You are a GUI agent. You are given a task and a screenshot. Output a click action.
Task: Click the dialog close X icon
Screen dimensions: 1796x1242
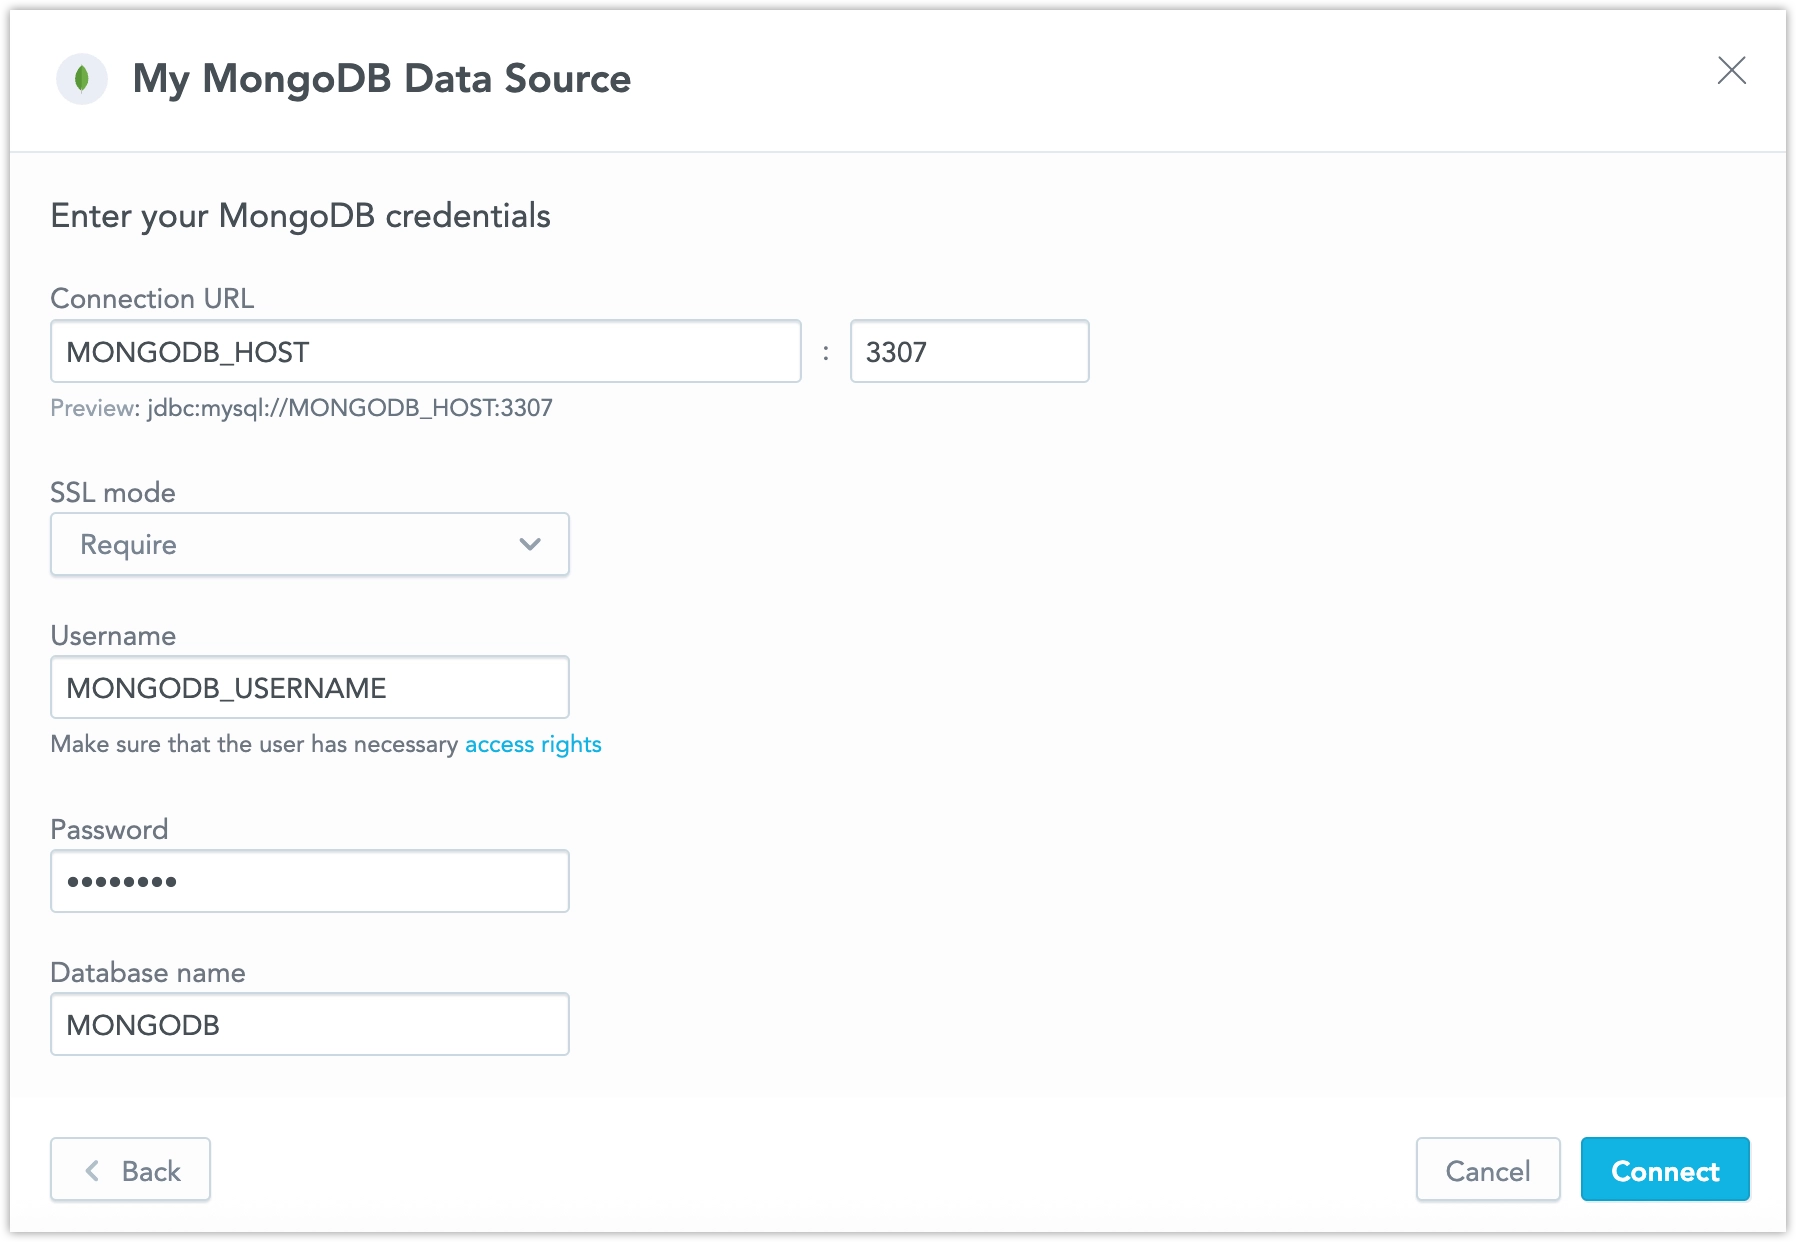[1734, 71]
